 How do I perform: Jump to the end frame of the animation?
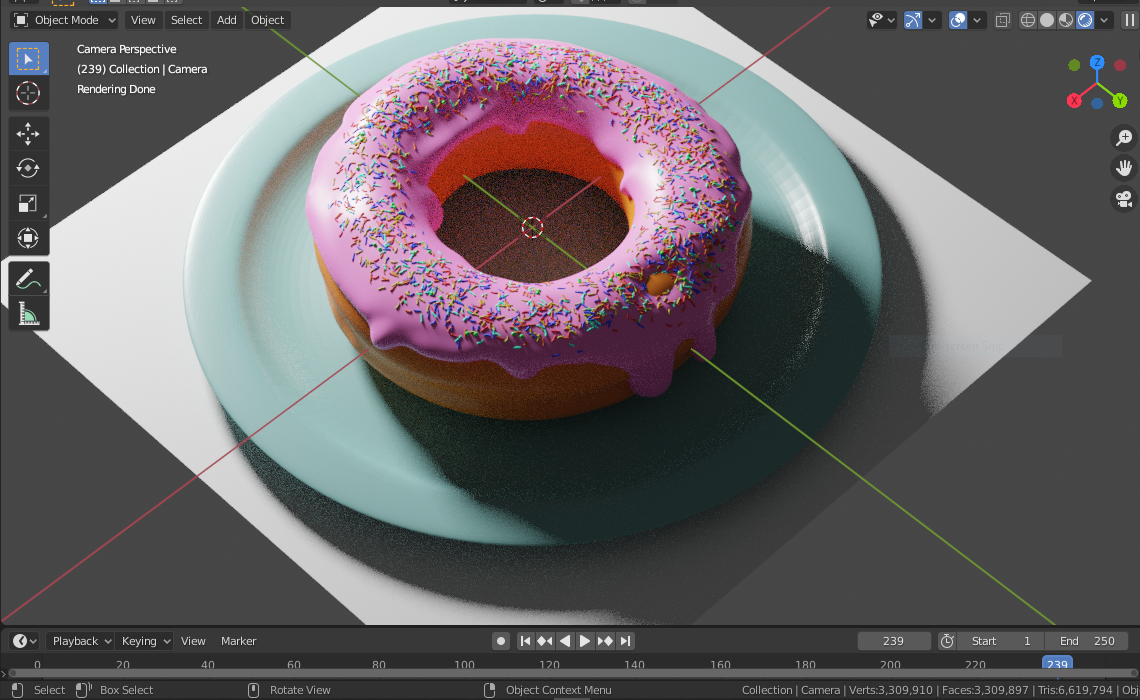point(625,641)
